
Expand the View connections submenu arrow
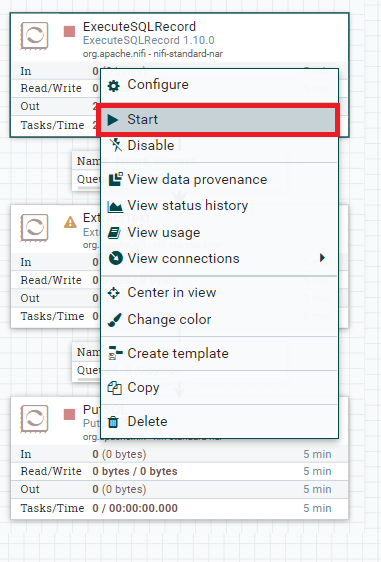[322, 258]
